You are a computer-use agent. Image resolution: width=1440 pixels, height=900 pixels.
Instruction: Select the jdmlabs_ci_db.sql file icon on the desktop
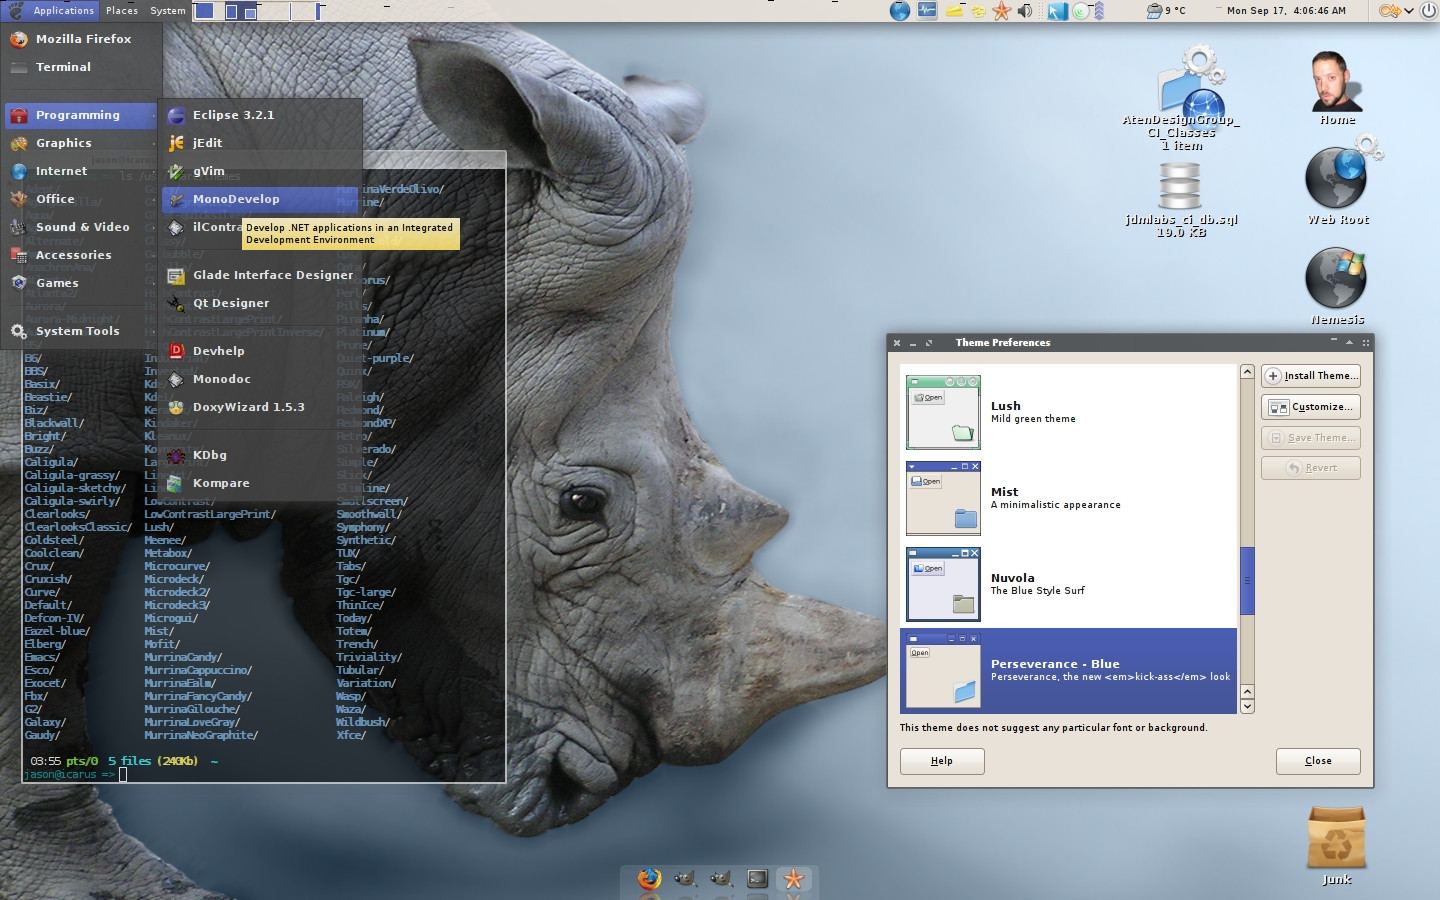[x=1181, y=199]
